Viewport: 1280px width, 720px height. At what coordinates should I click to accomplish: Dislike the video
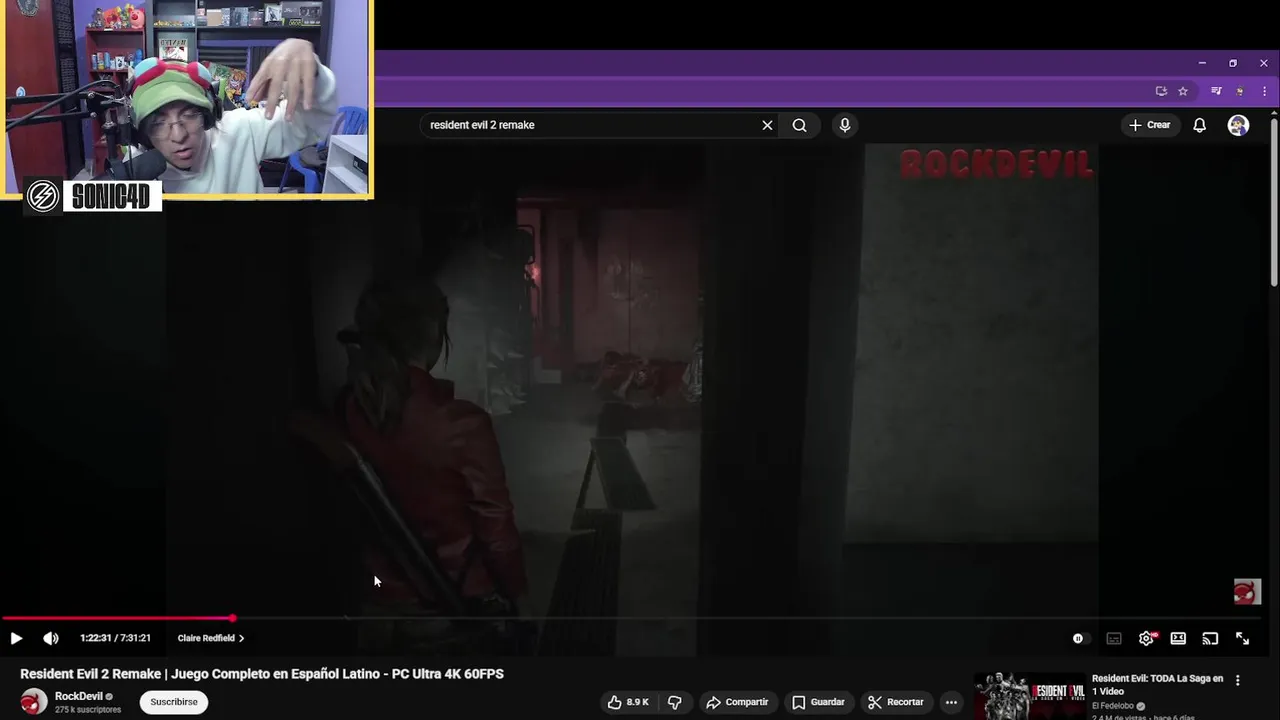click(674, 702)
